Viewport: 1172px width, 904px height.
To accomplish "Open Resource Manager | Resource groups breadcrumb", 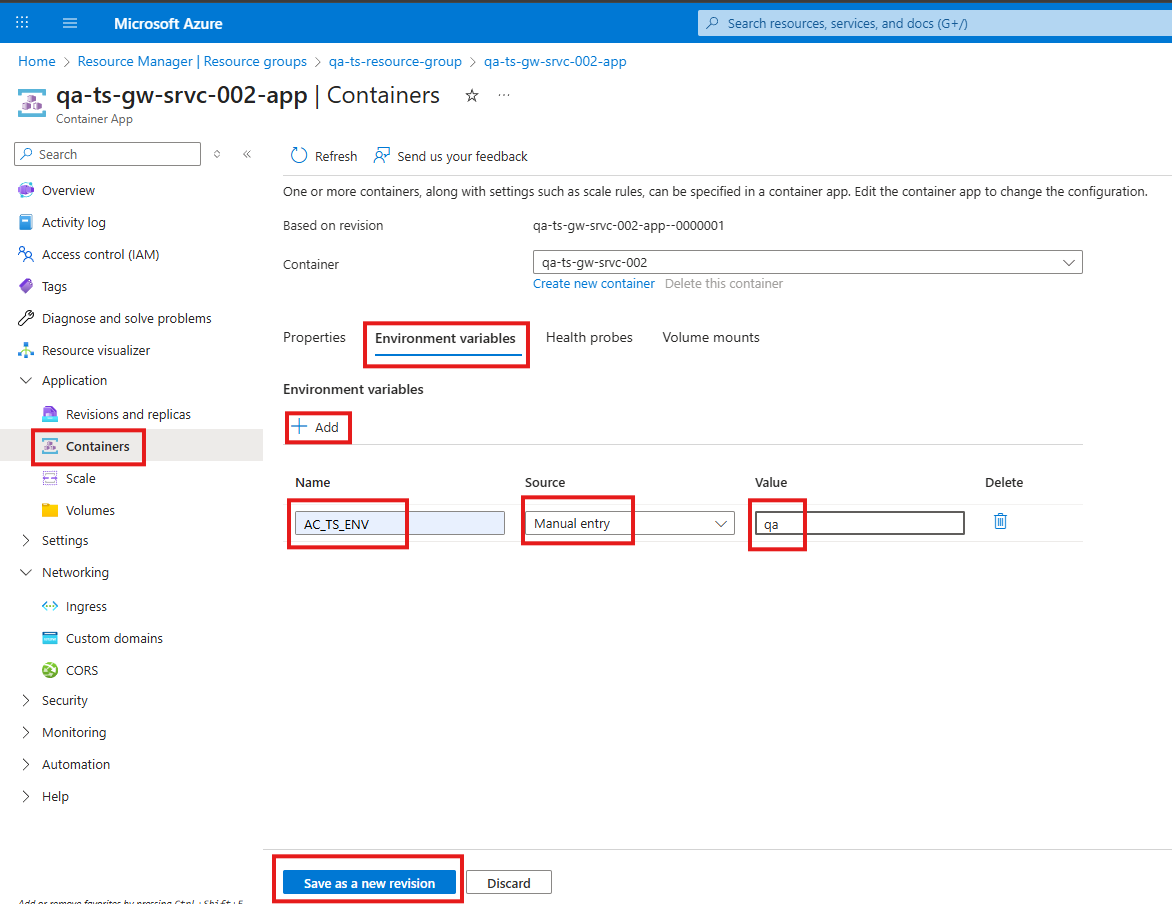I will point(192,61).
